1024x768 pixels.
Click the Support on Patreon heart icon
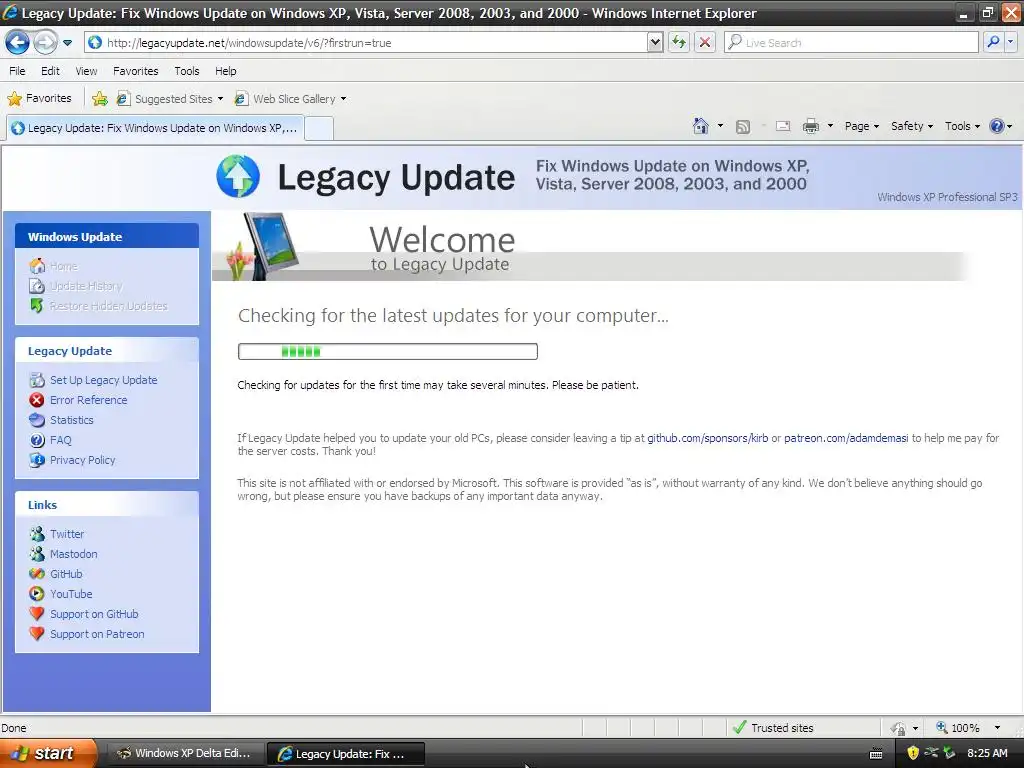(x=37, y=633)
